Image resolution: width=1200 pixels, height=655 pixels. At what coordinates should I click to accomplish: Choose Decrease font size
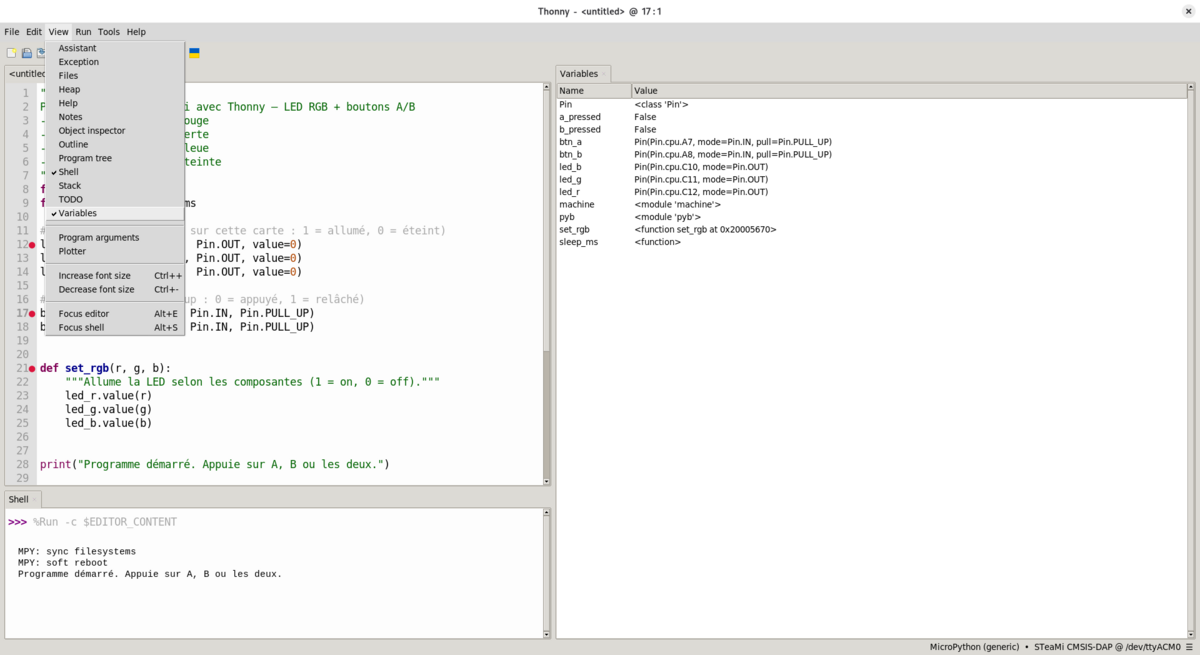click(115, 289)
